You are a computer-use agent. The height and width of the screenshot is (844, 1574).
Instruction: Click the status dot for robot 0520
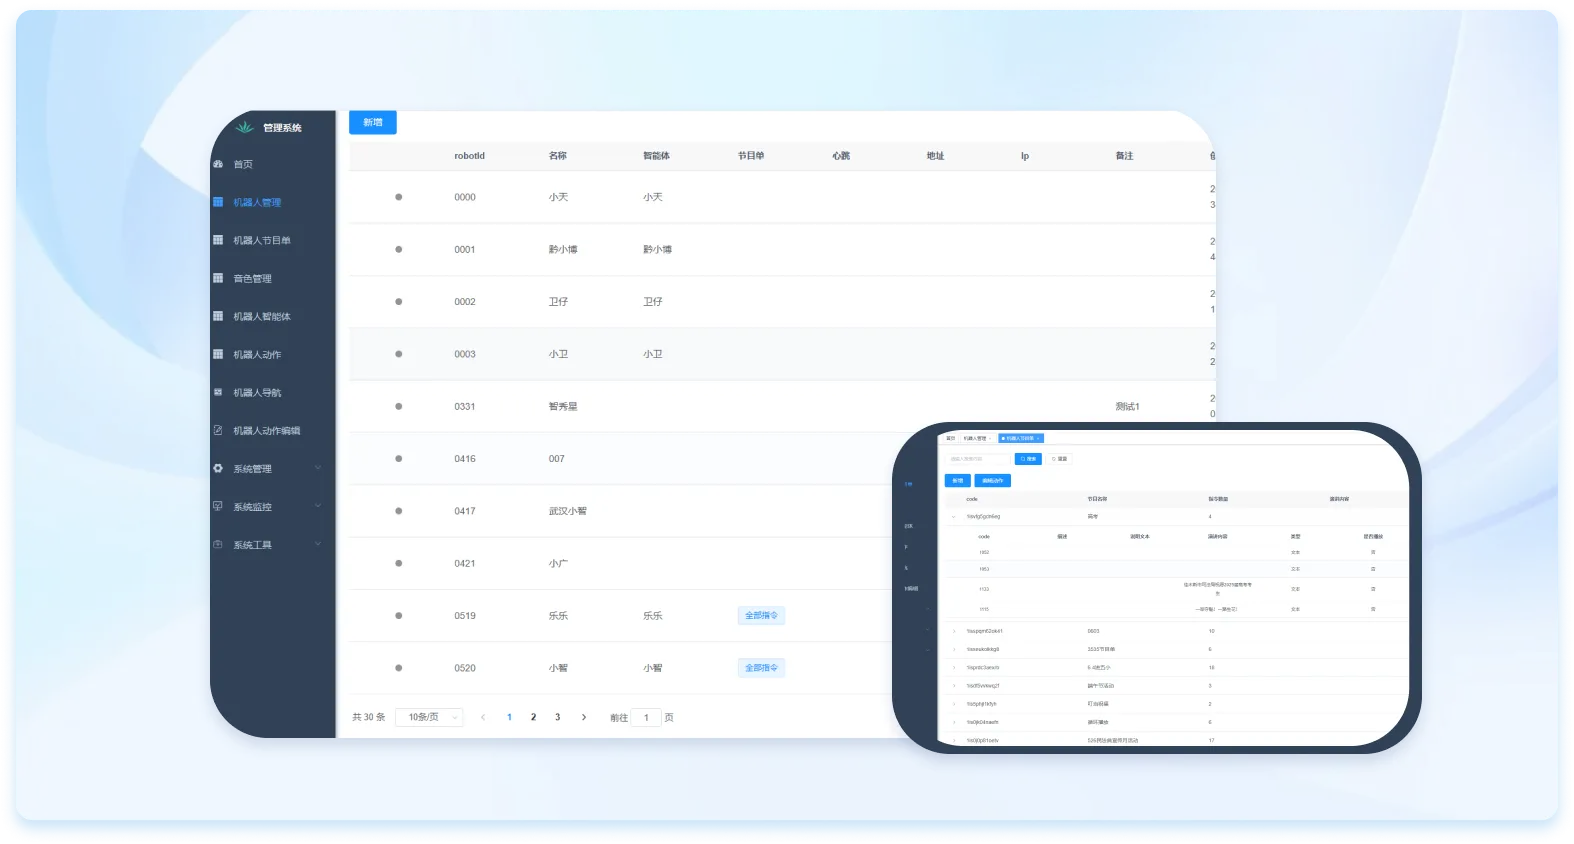point(398,668)
